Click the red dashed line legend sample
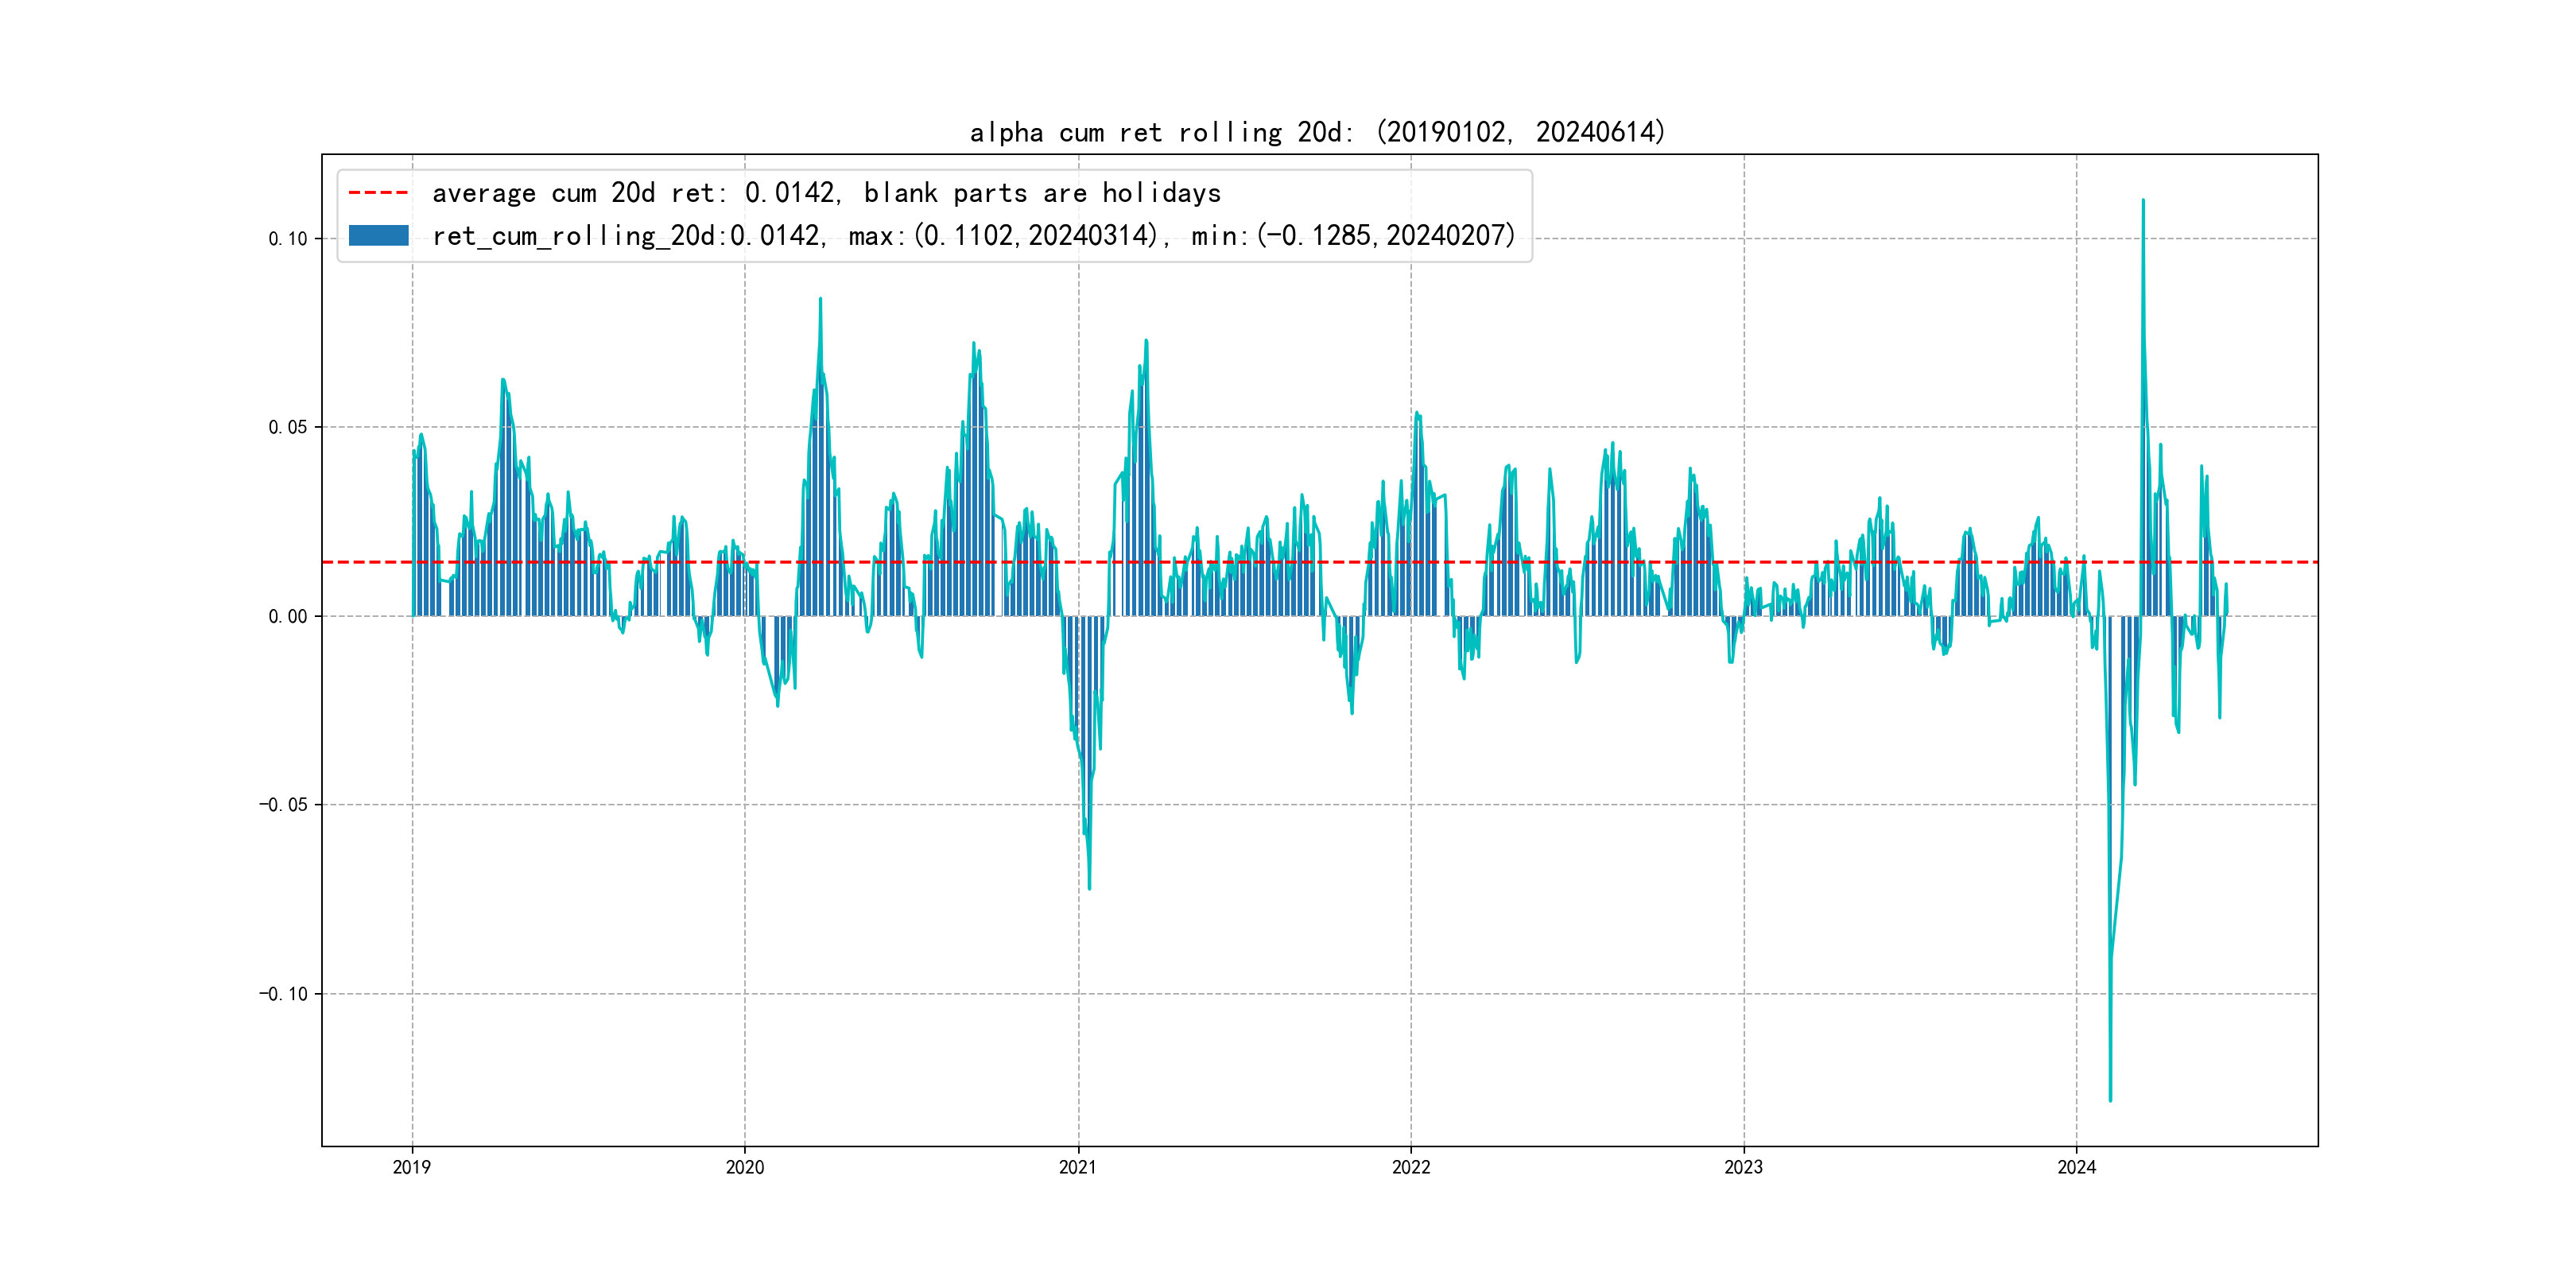This screenshot has height=1288, width=2576. [x=378, y=192]
